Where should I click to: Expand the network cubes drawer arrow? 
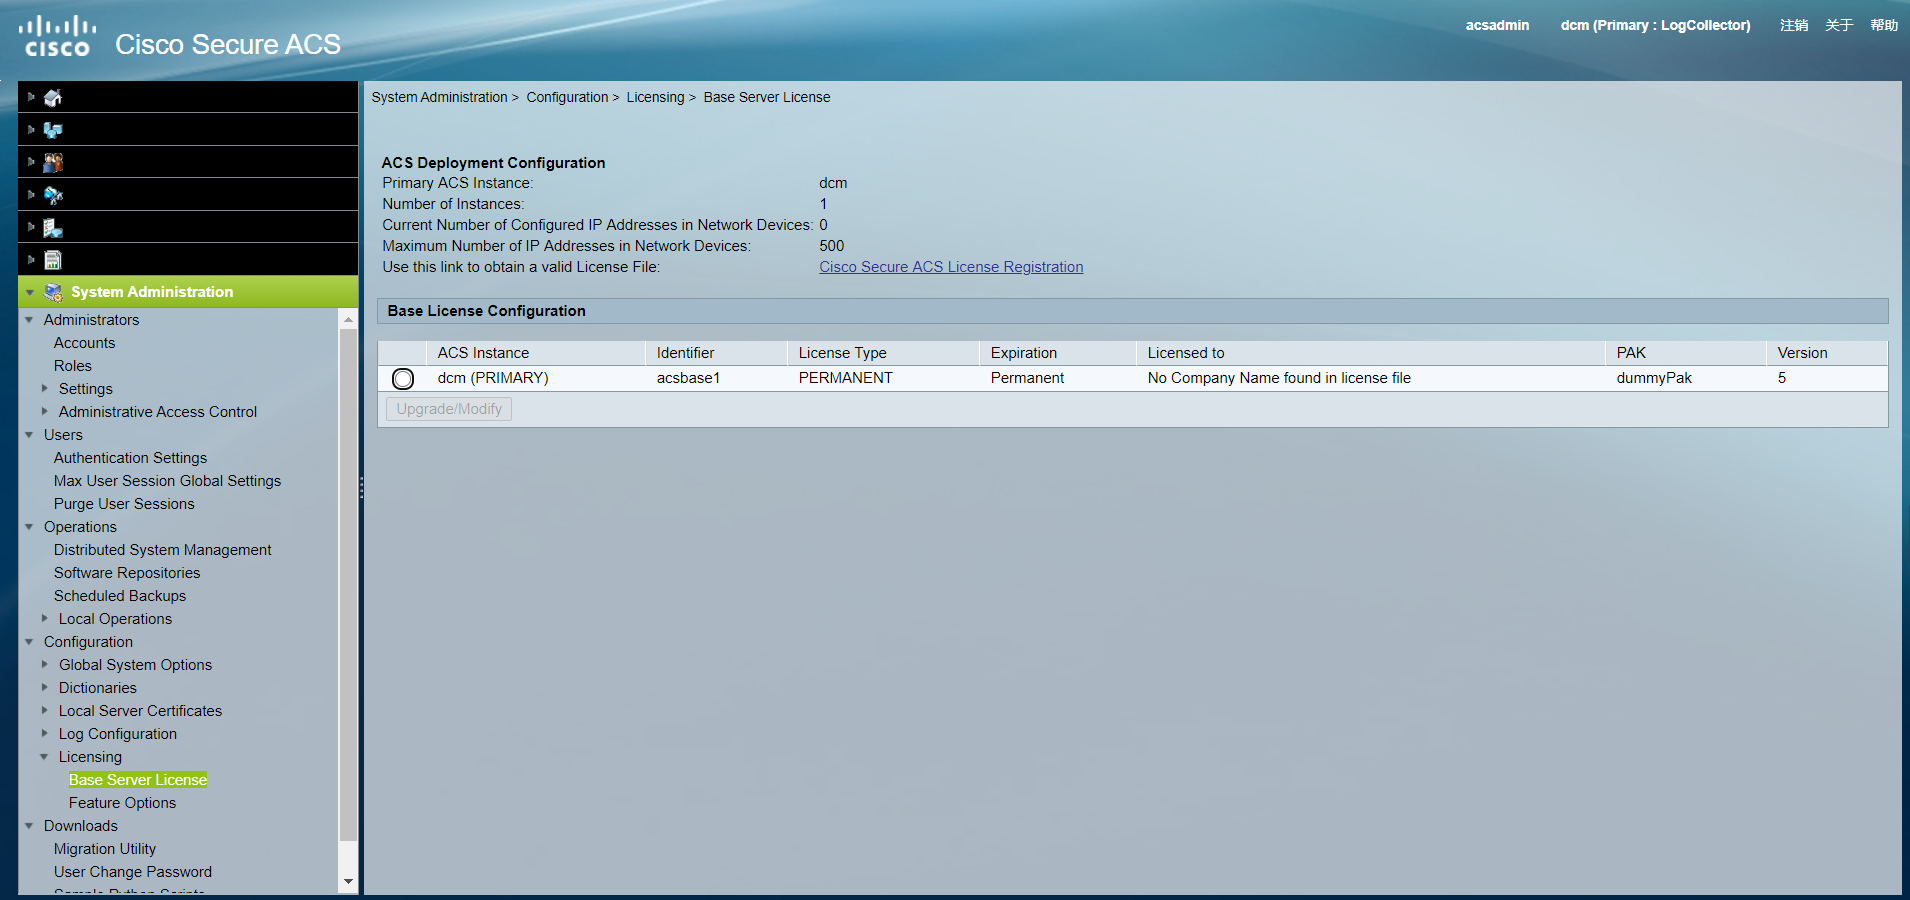click(31, 130)
